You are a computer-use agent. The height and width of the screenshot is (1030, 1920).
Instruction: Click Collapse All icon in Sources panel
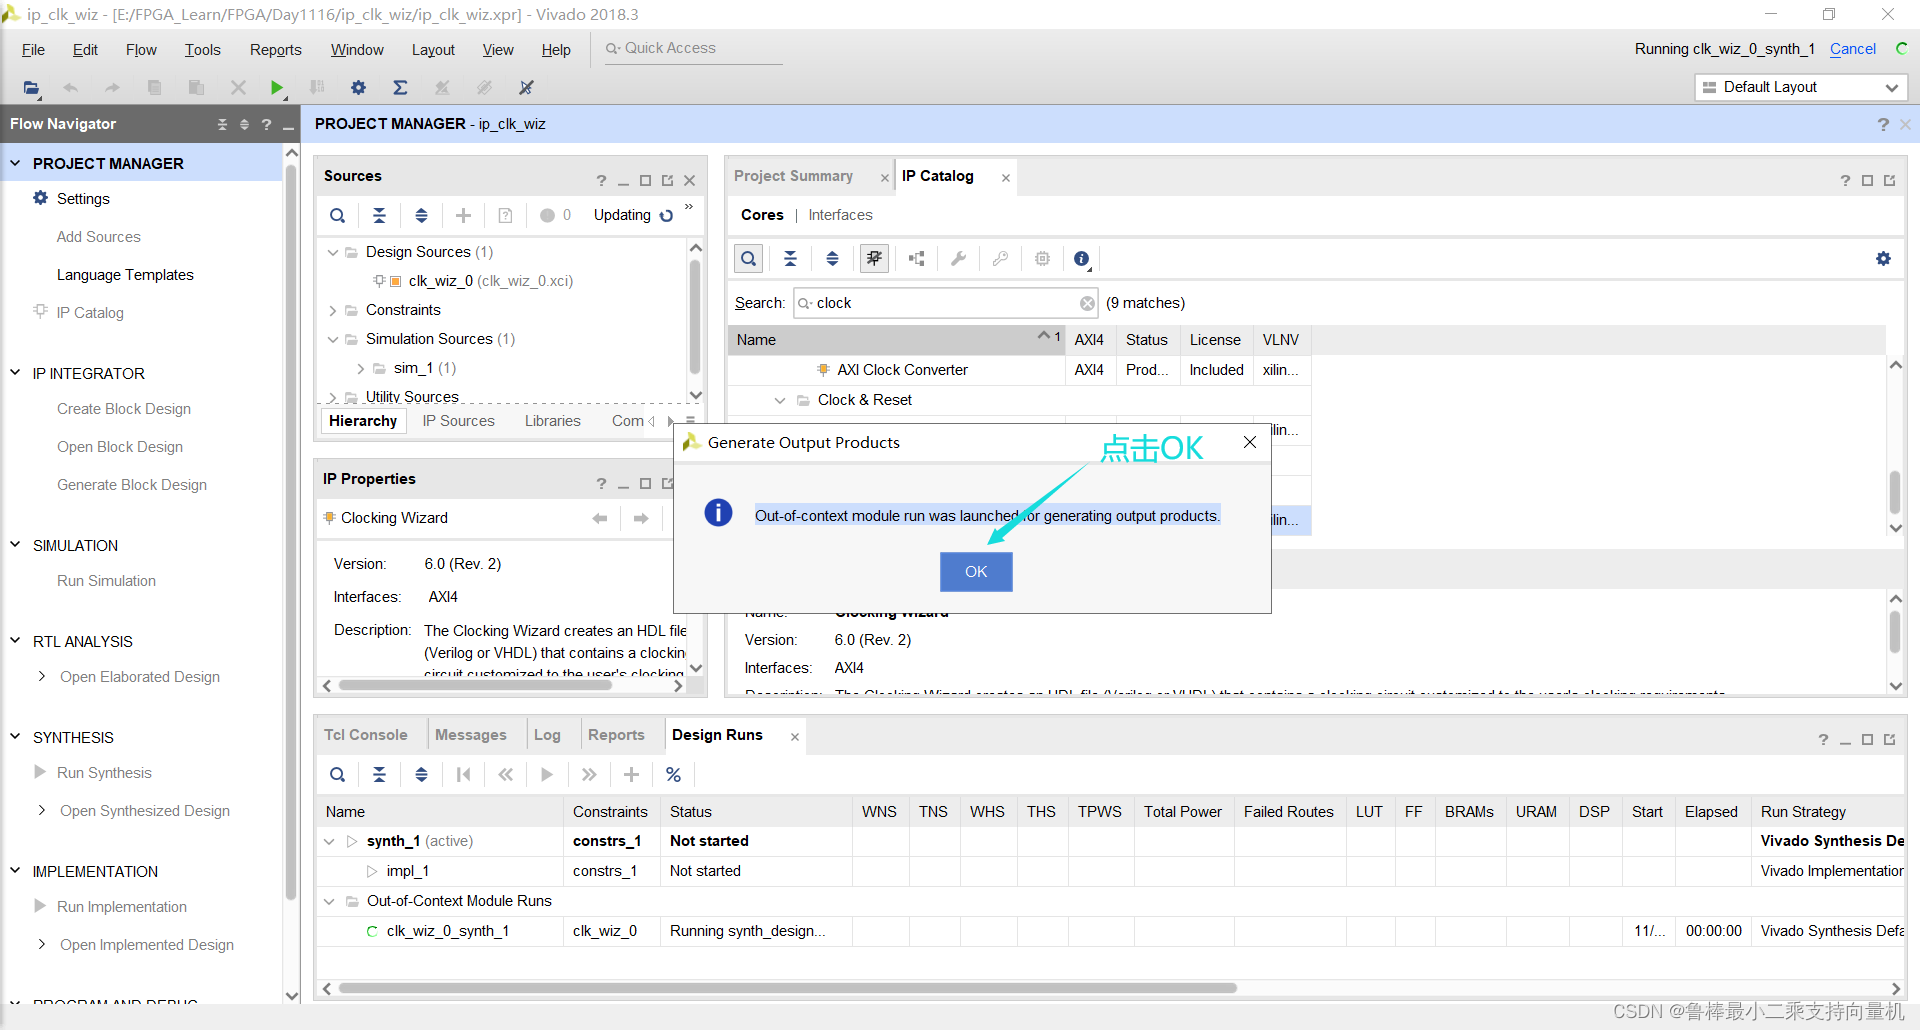[x=380, y=215]
